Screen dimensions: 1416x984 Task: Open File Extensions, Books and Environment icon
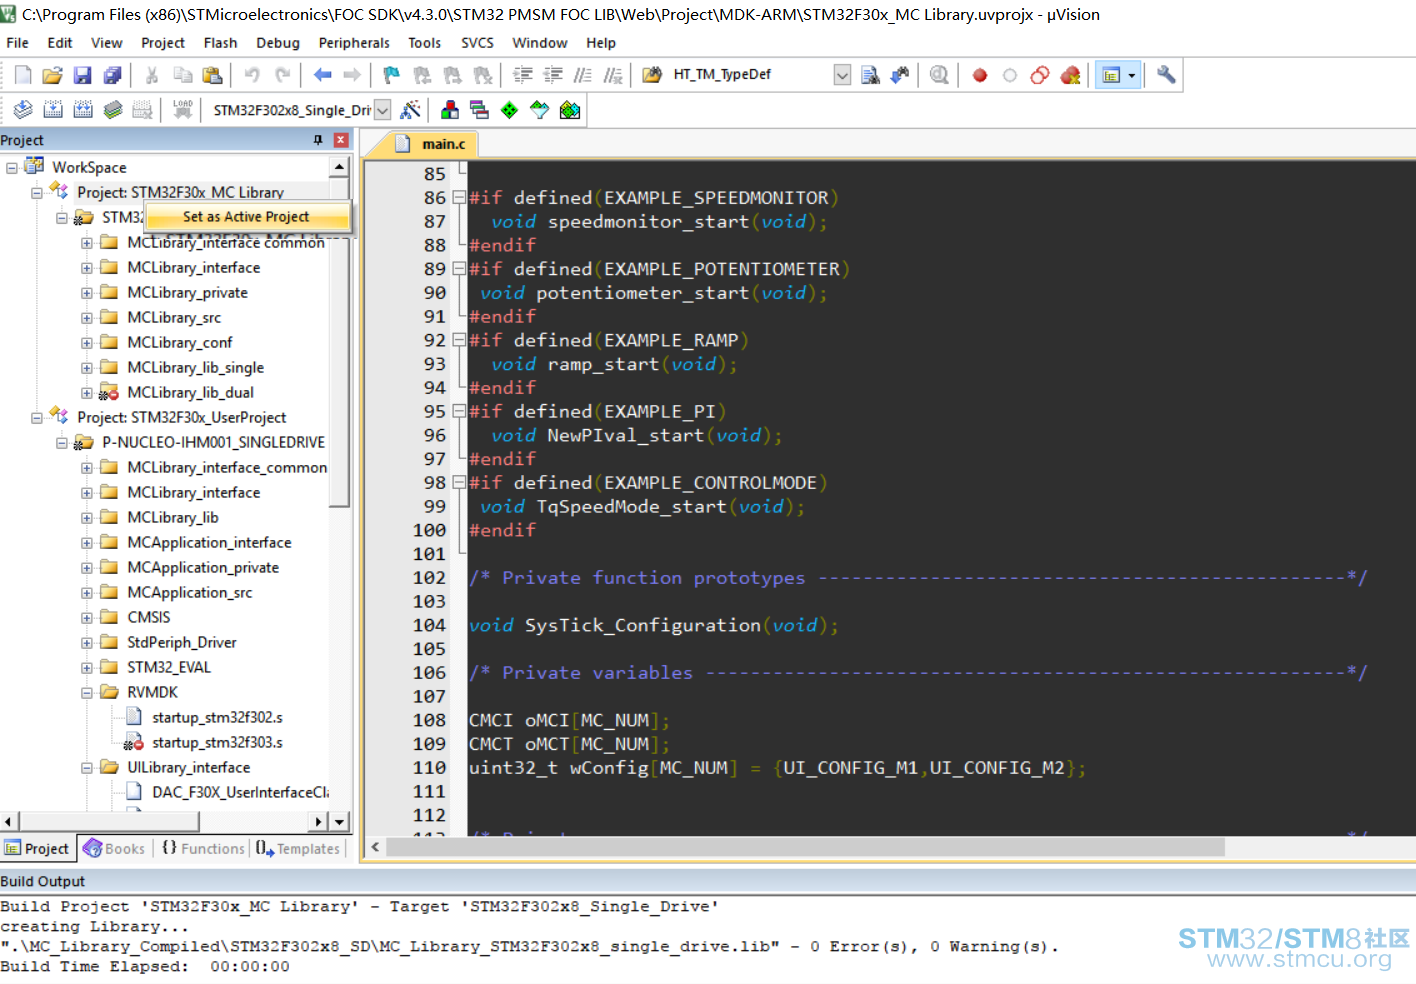[450, 110]
